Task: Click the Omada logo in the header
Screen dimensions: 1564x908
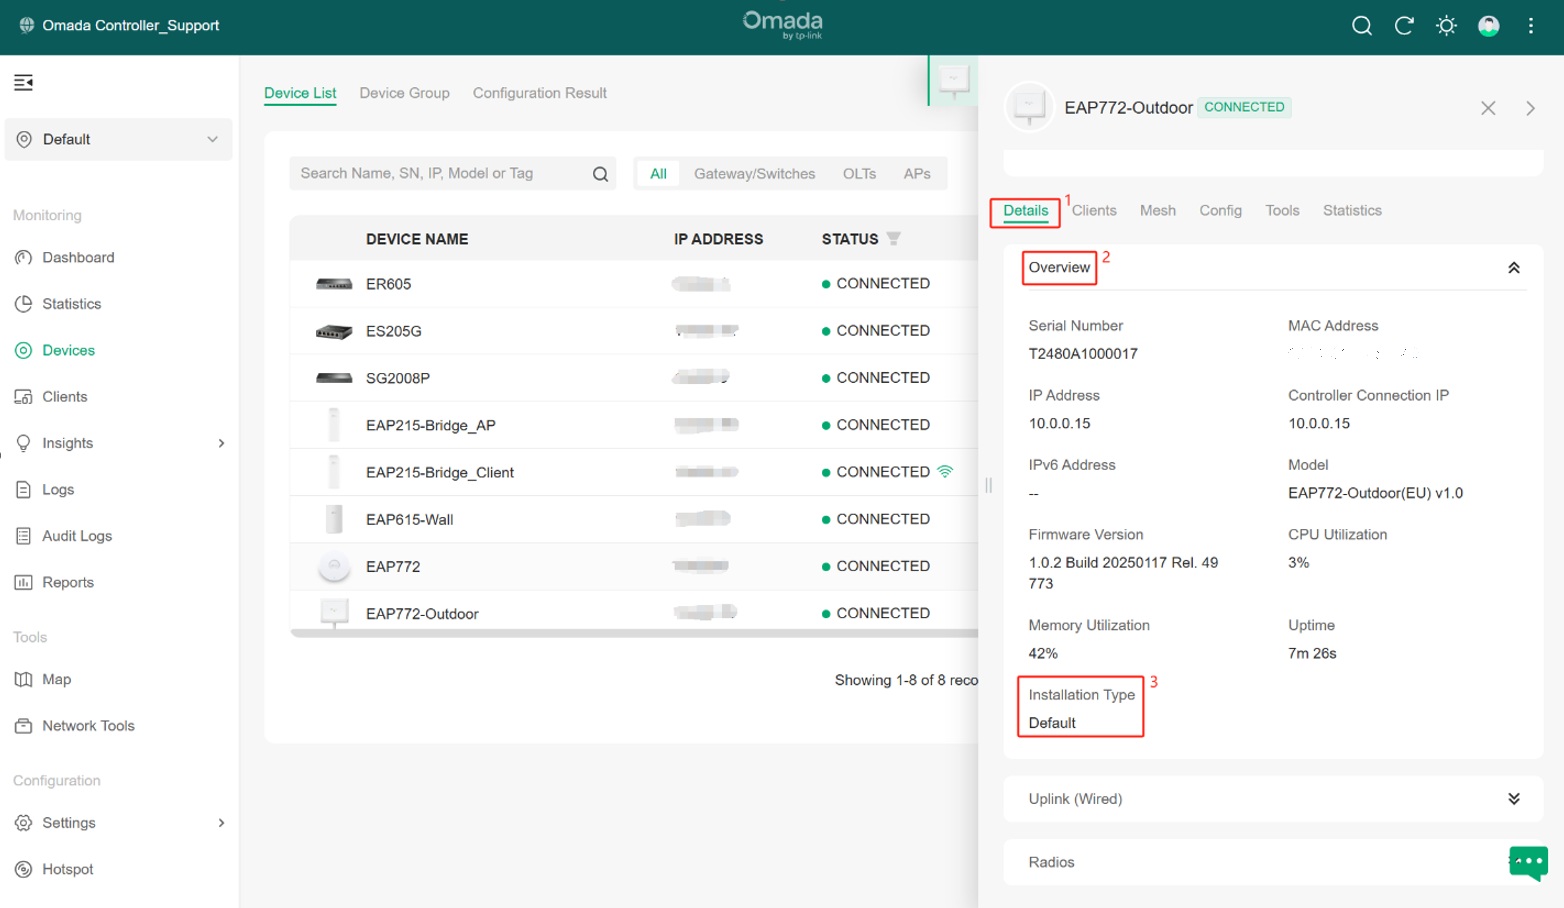Action: [782, 25]
